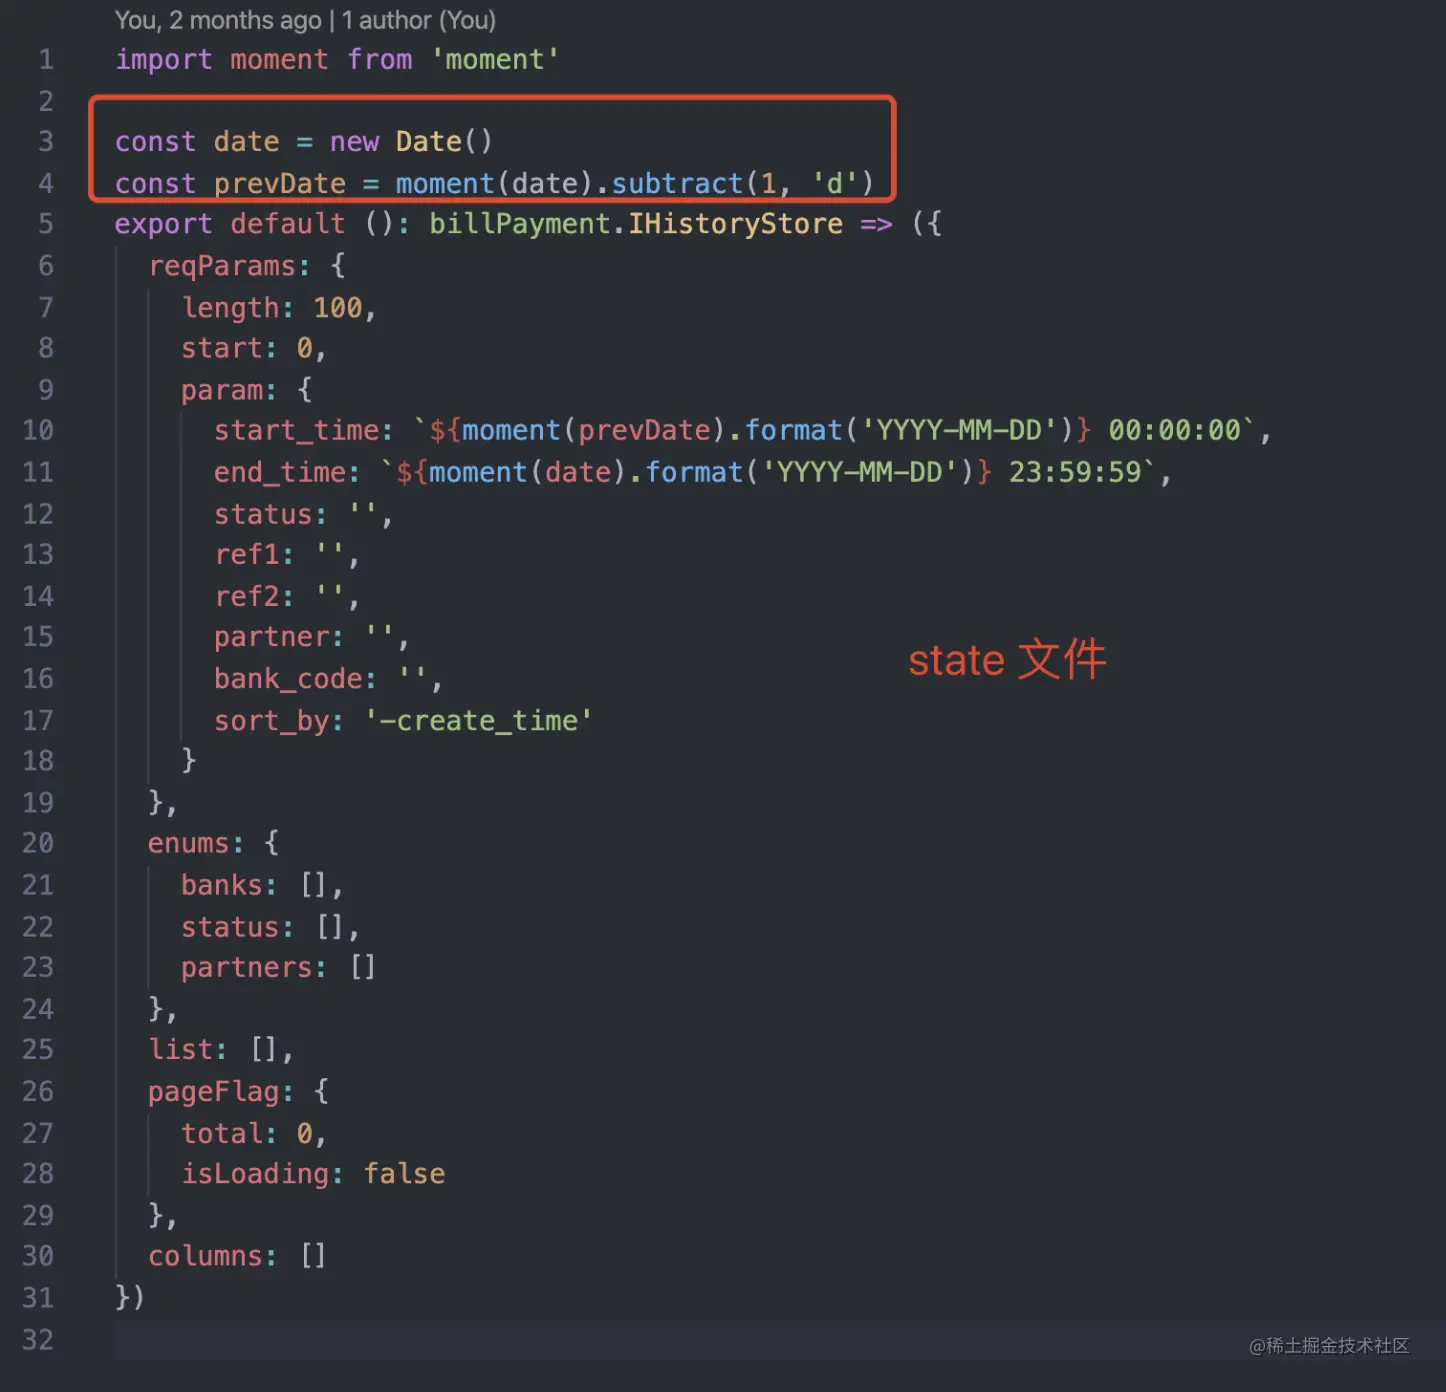The width and height of the screenshot is (1446, 1392).
Task: Click the 'moment' string literal on line 1
Action: (495, 60)
